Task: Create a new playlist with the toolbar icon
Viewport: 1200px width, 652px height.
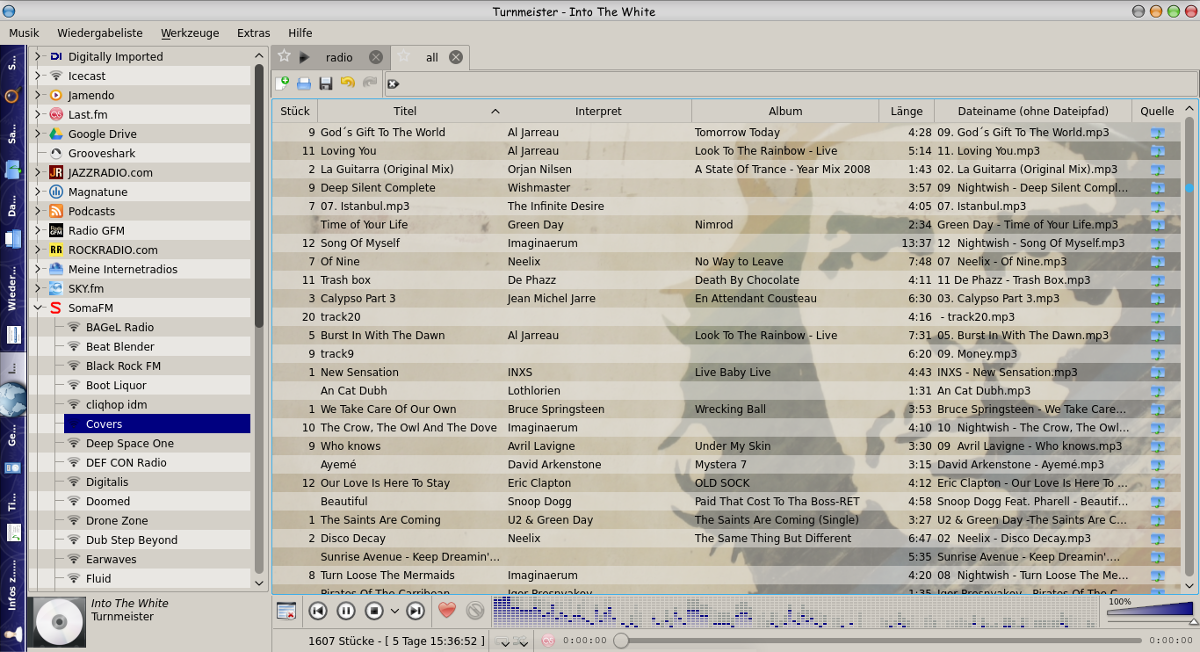Action: pyautogui.click(x=283, y=84)
